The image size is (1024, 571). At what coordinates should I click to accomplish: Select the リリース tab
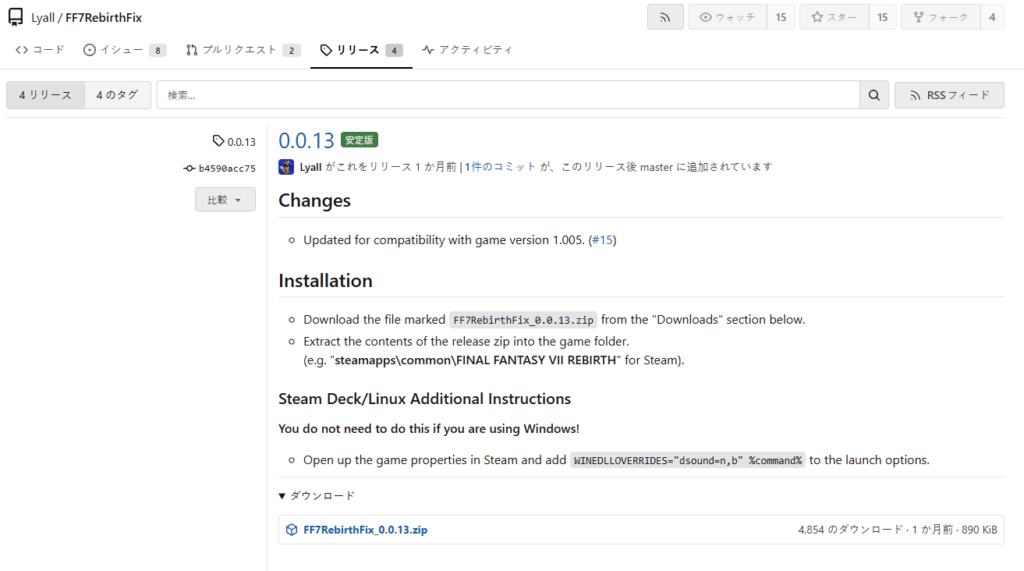point(361,50)
